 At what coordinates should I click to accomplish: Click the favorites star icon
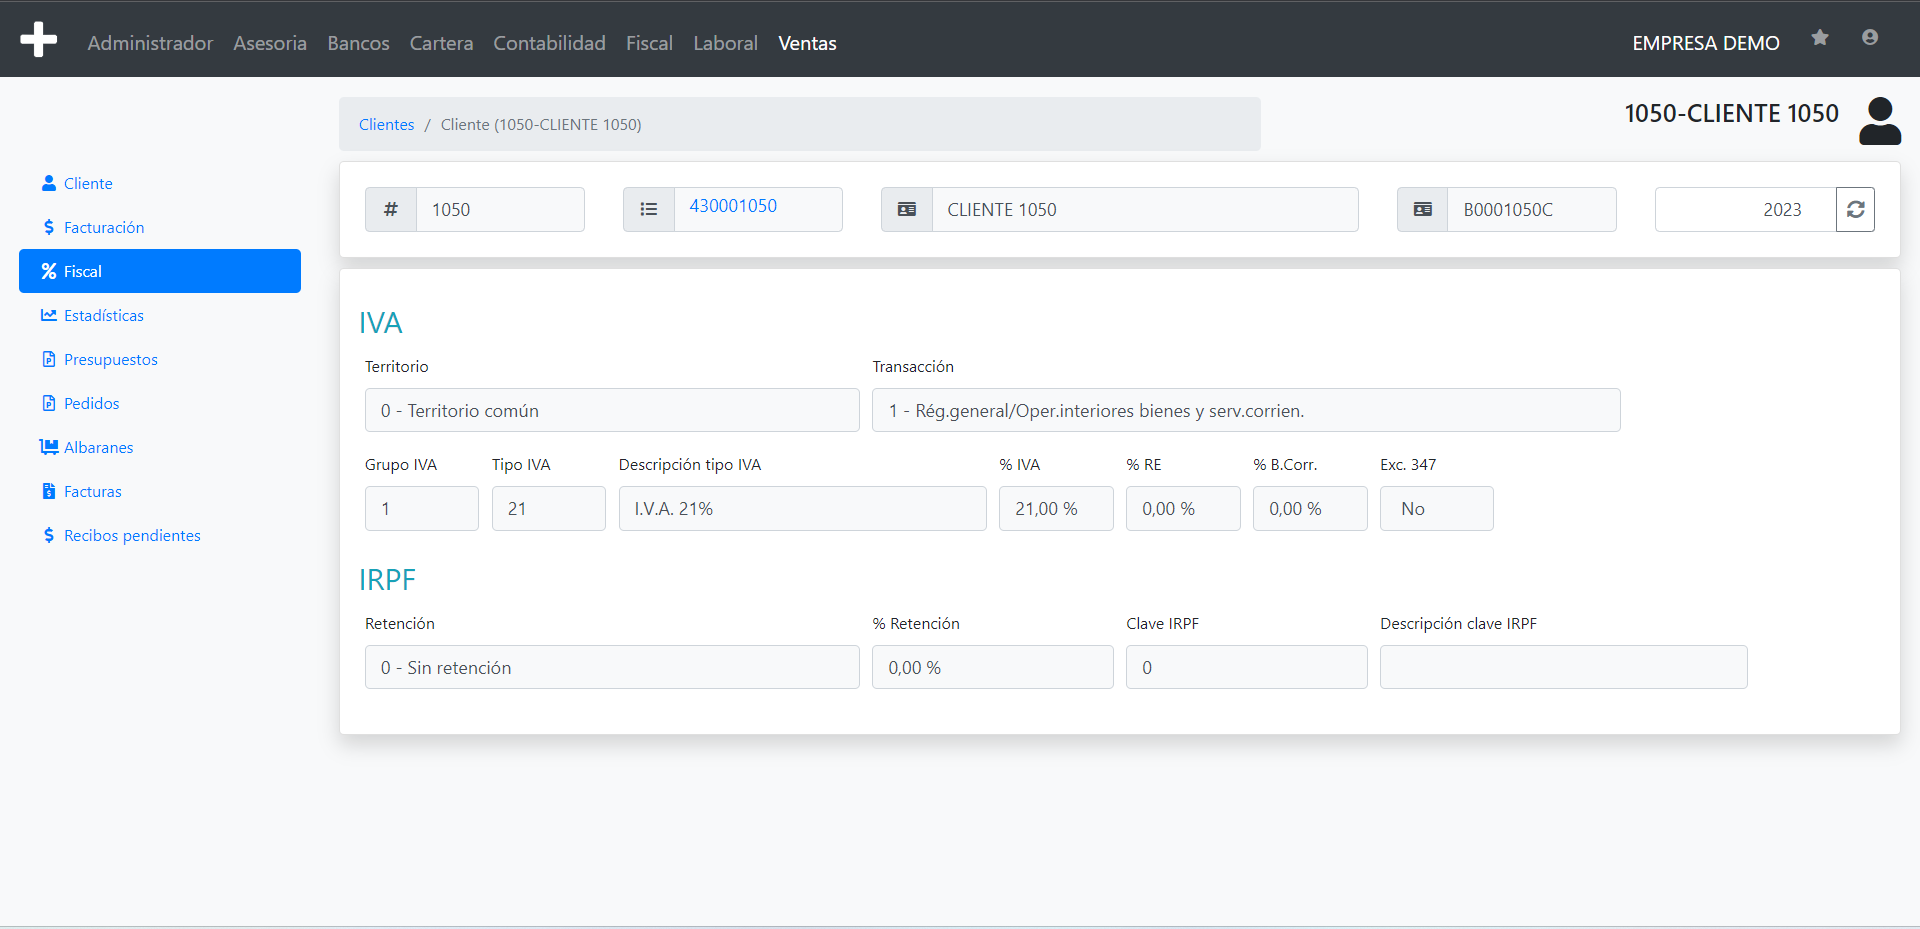pos(1820,37)
